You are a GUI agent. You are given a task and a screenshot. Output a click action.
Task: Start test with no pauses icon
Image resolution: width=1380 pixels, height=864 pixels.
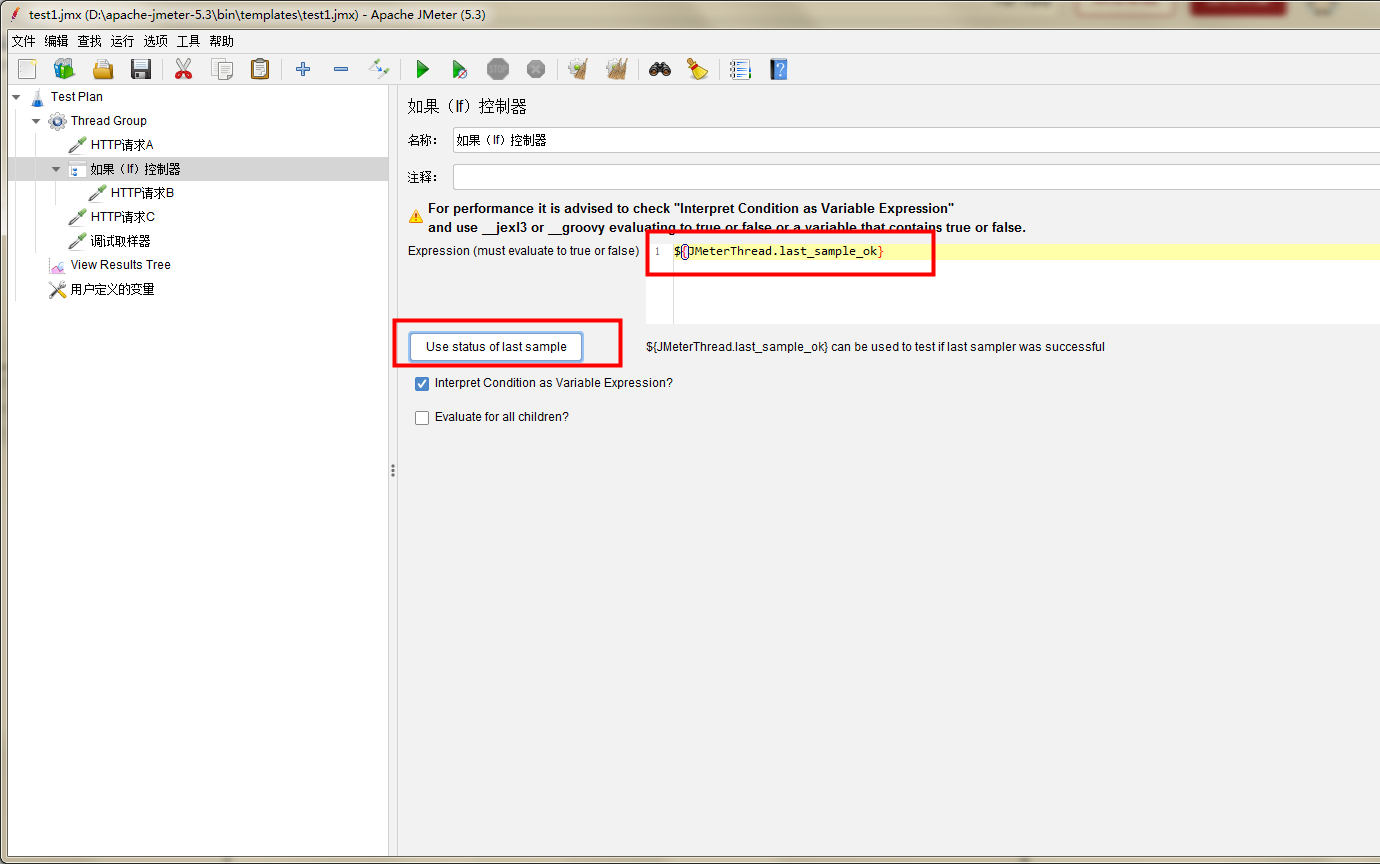click(x=460, y=69)
